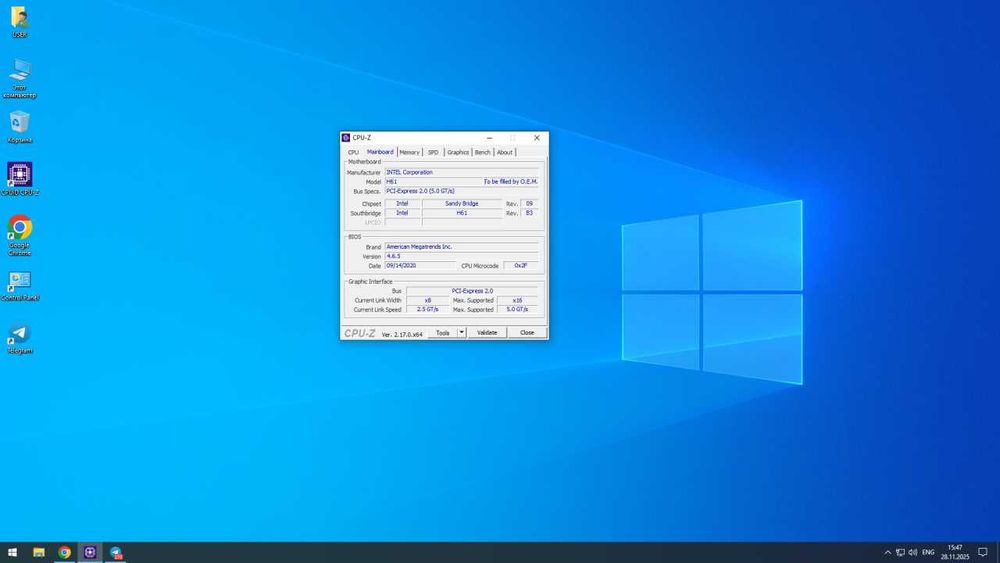
Task: Click the Windows Start button
Action: click(13, 552)
